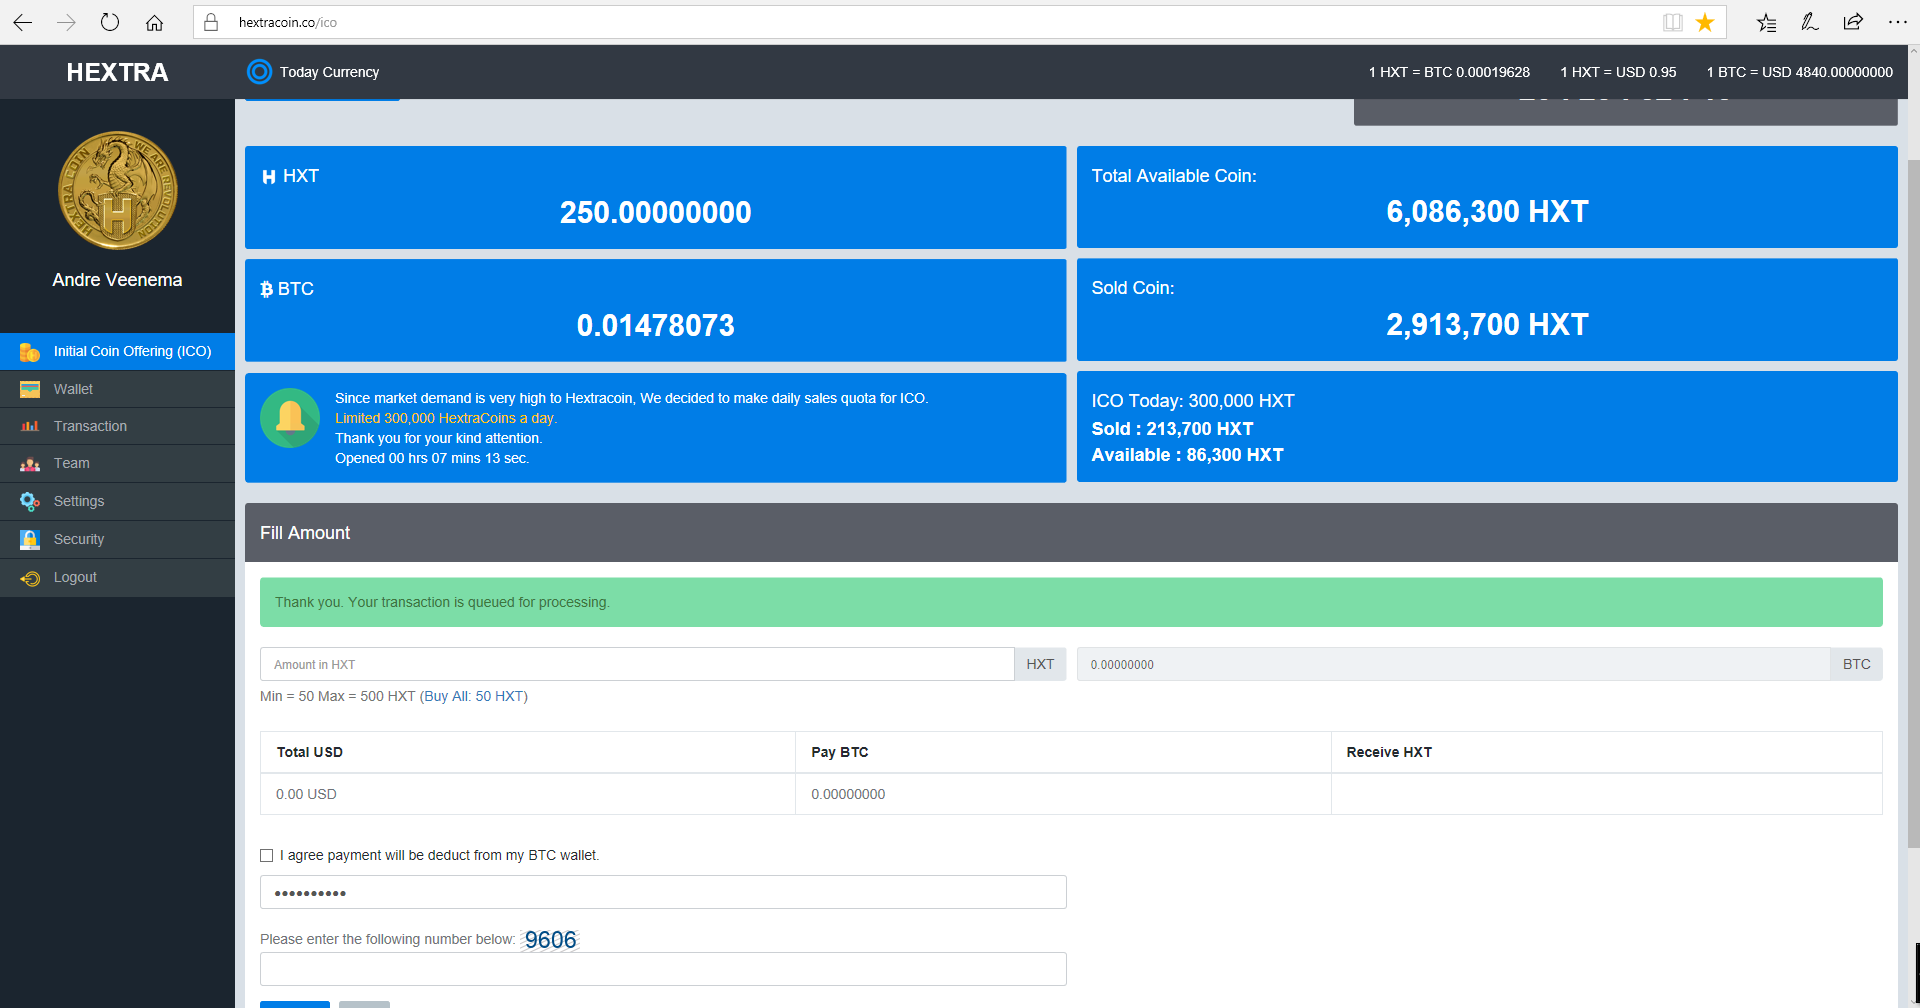1920x1008 pixels.
Task: Click the Security lock icon
Action: click(x=30, y=539)
